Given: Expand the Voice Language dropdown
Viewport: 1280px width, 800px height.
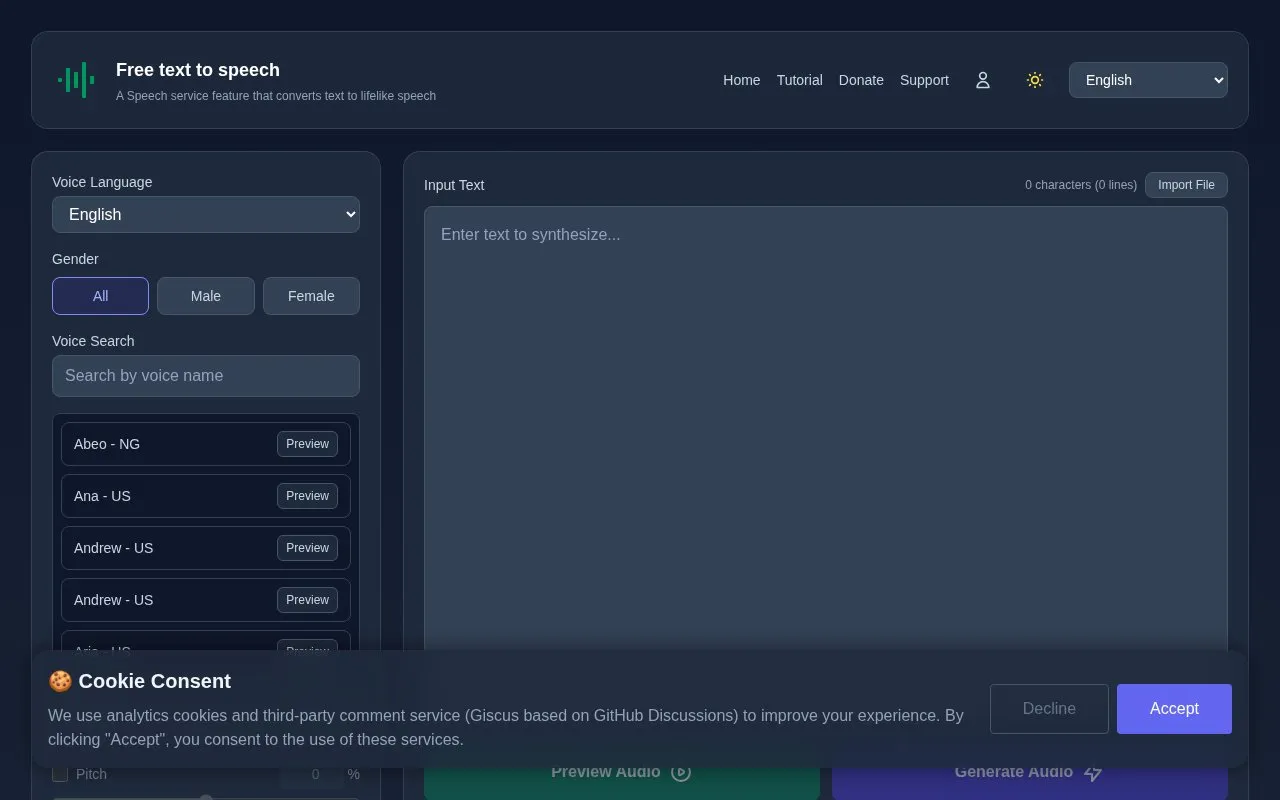Looking at the screenshot, I should pos(206,214).
